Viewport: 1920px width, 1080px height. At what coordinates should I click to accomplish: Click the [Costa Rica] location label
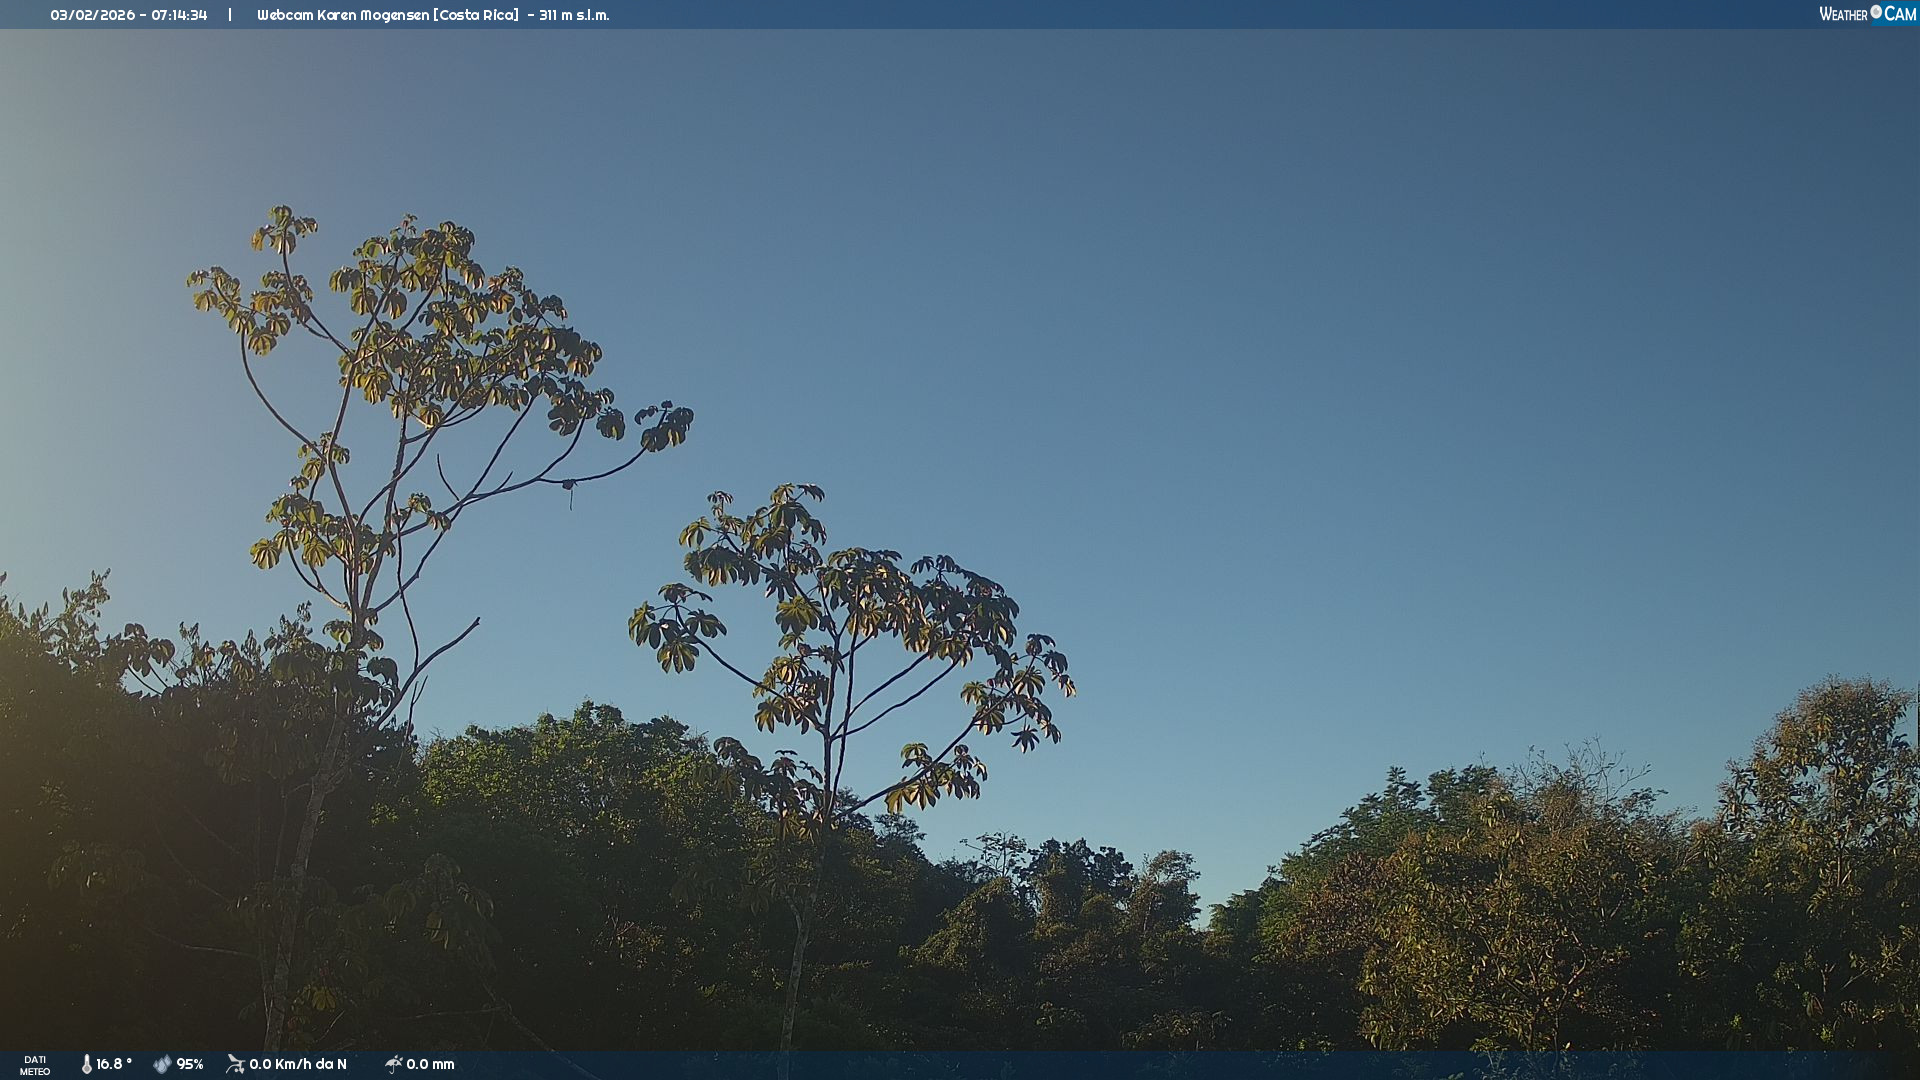coord(476,15)
